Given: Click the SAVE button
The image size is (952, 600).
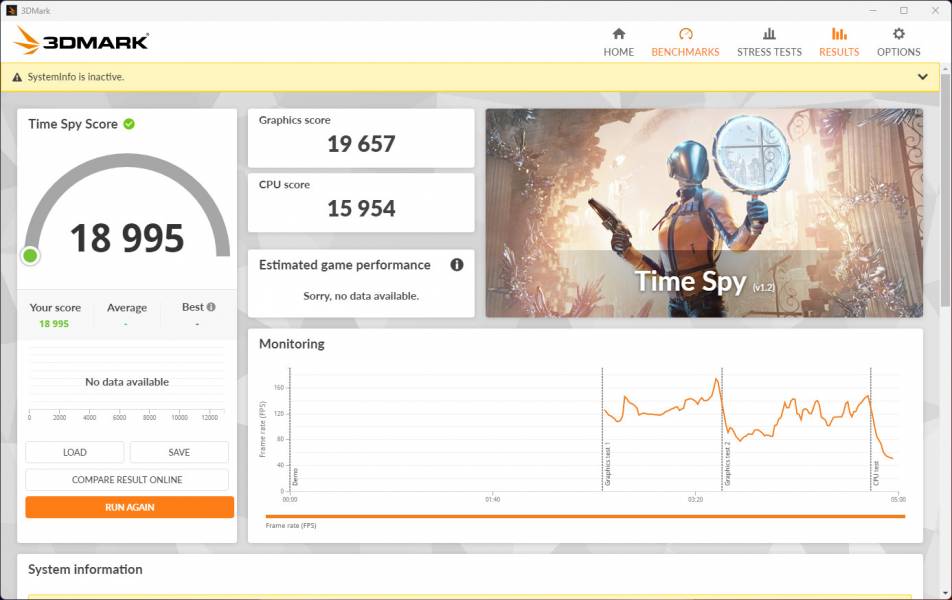Looking at the screenshot, I should (179, 452).
